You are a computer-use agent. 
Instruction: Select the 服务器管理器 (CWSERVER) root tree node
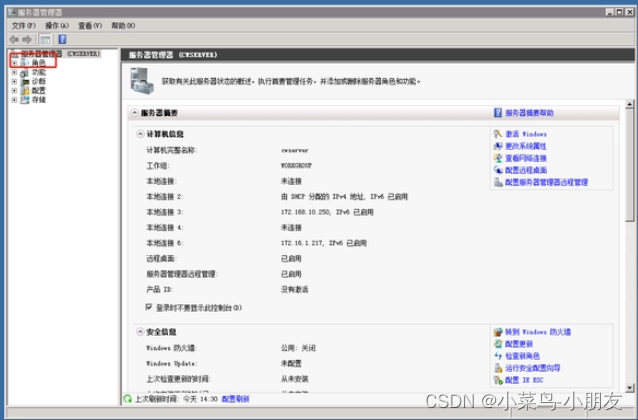60,54
